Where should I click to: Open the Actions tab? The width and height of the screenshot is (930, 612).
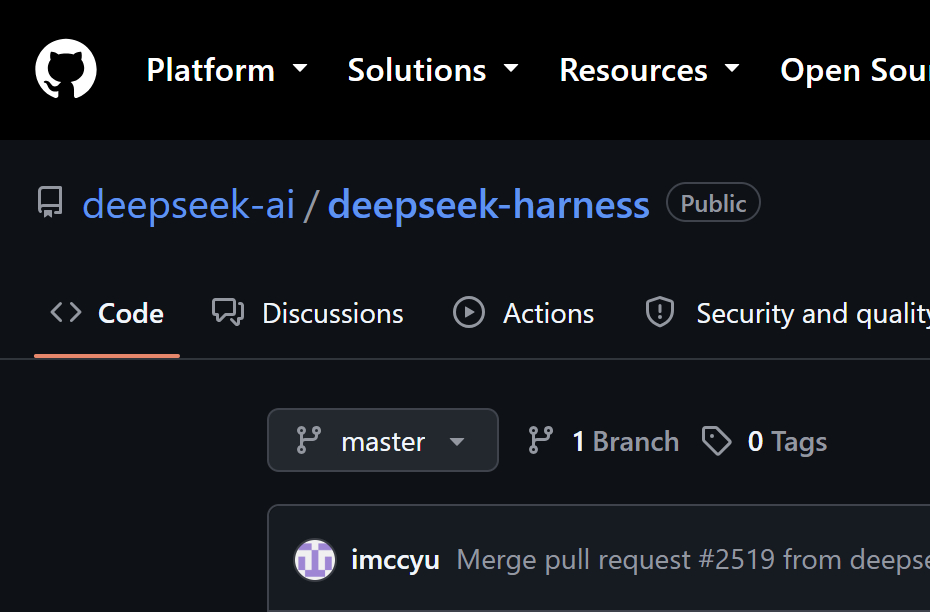524,313
